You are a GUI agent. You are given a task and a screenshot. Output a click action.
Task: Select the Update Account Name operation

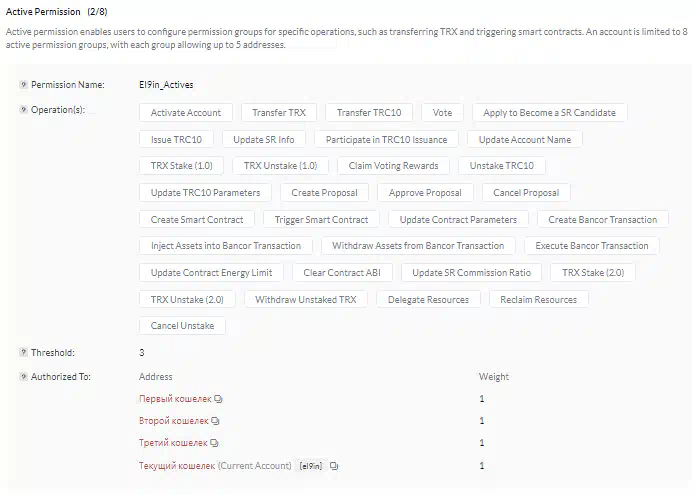pyautogui.click(x=525, y=140)
